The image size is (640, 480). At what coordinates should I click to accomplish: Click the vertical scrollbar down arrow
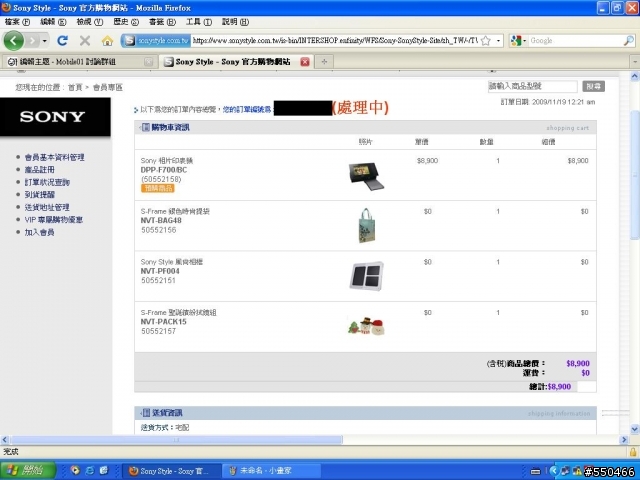coord(635,429)
